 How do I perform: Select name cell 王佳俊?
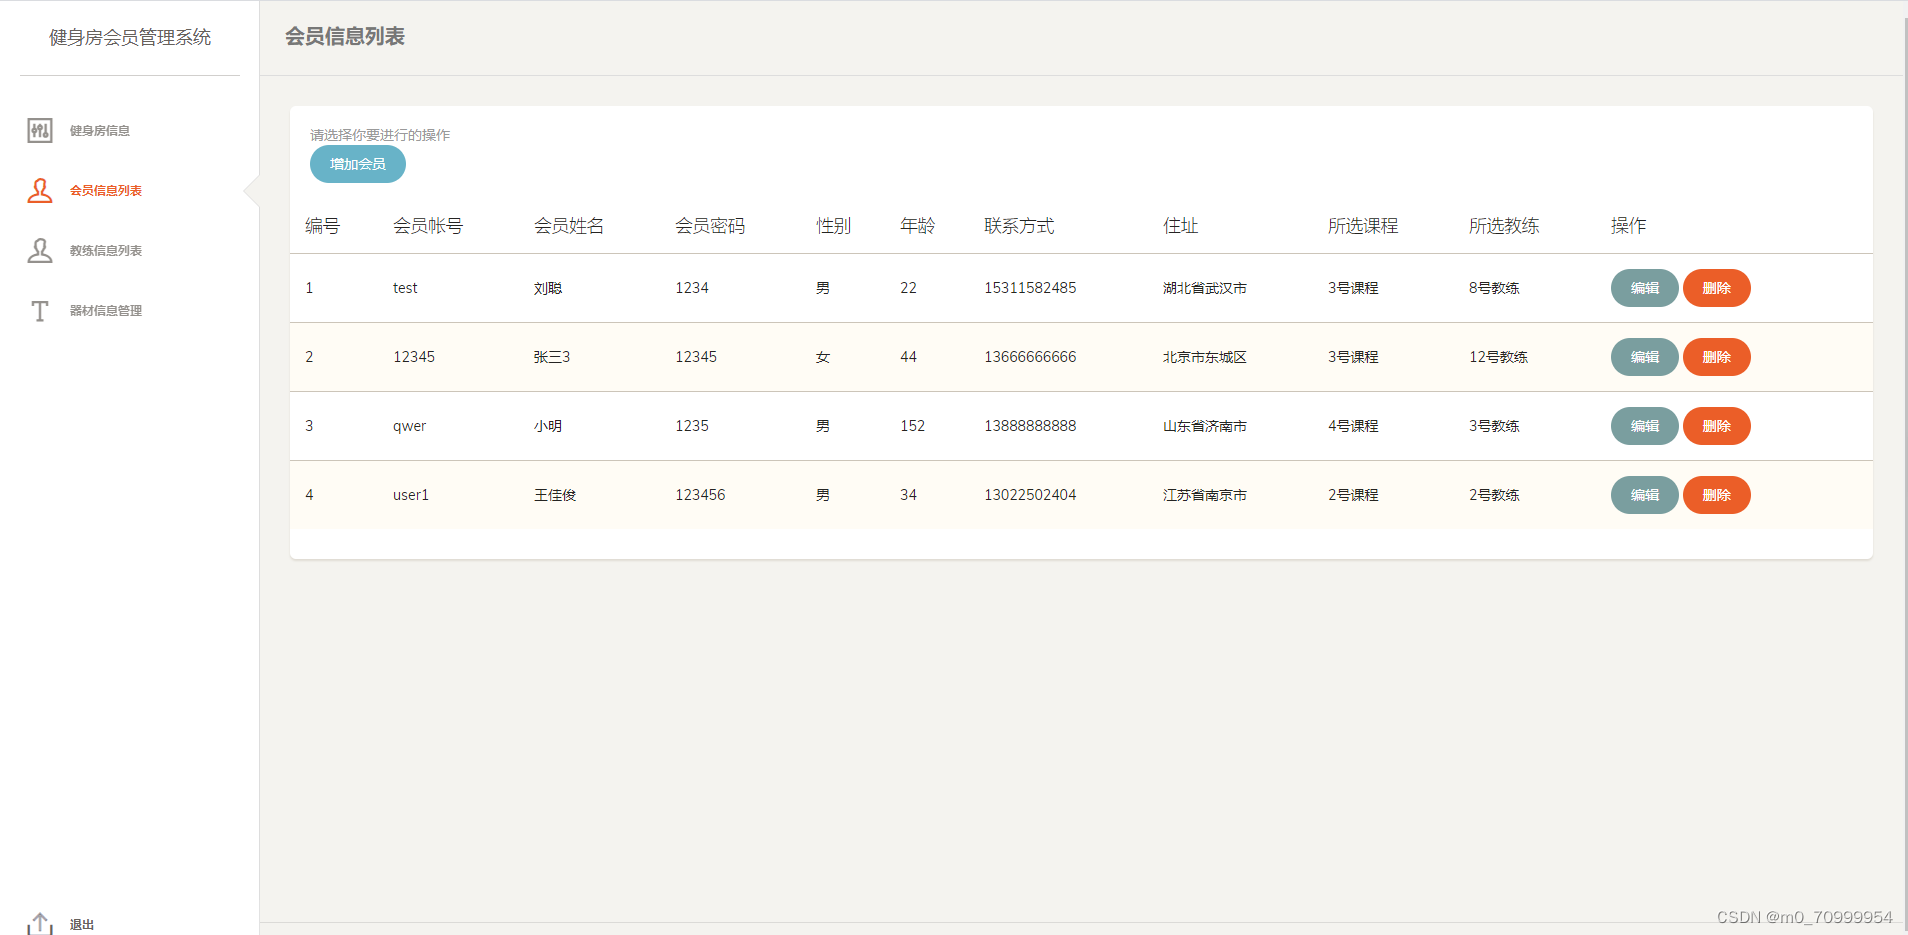point(555,495)
